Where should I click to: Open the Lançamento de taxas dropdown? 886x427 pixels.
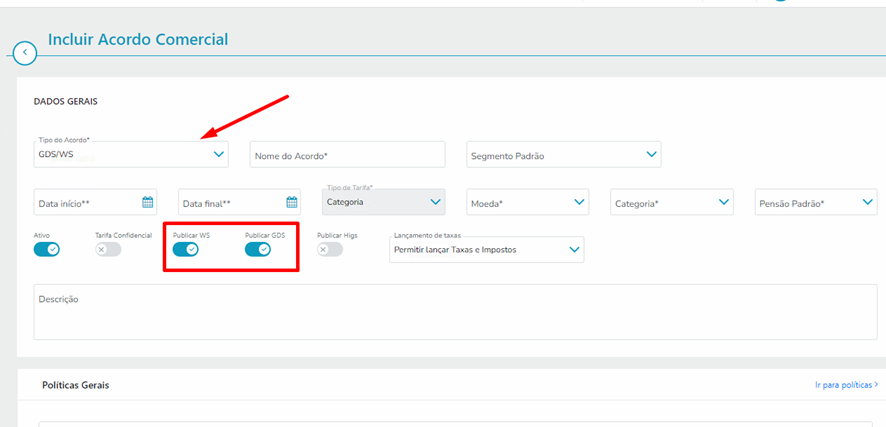click(x=487, y=250)
